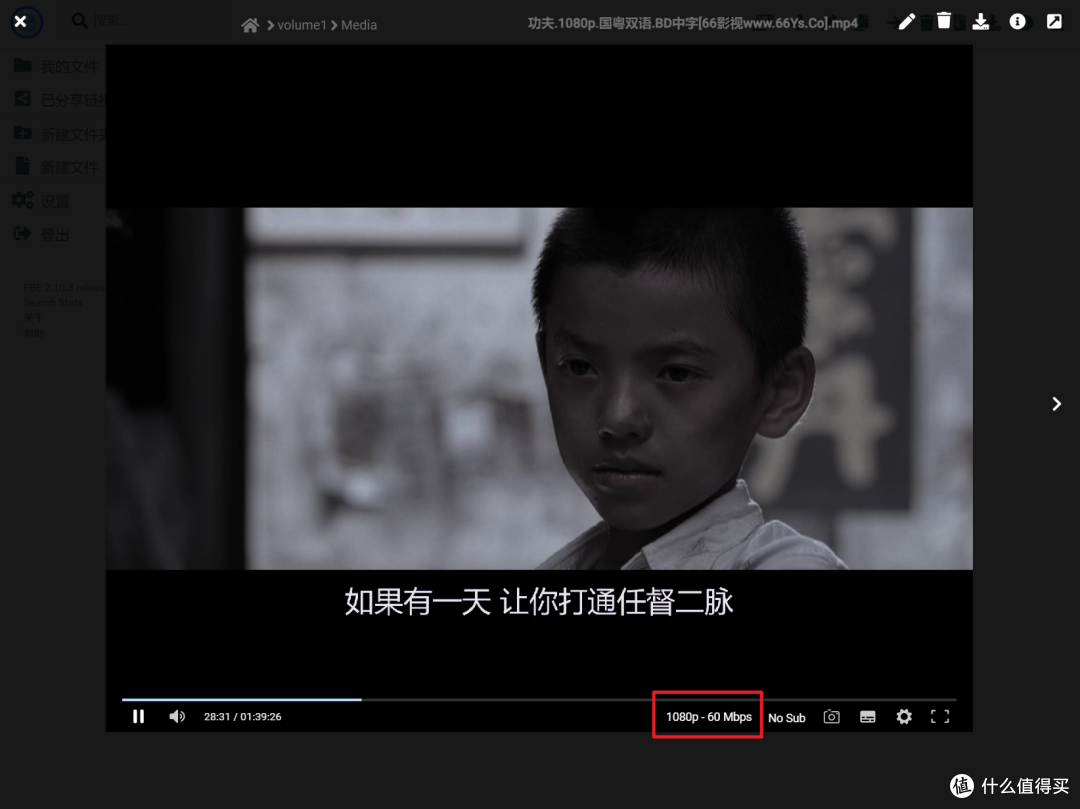Download the video file
Image resolution: width=1080 pixels, height=809 pixels.
click(981, 22)
